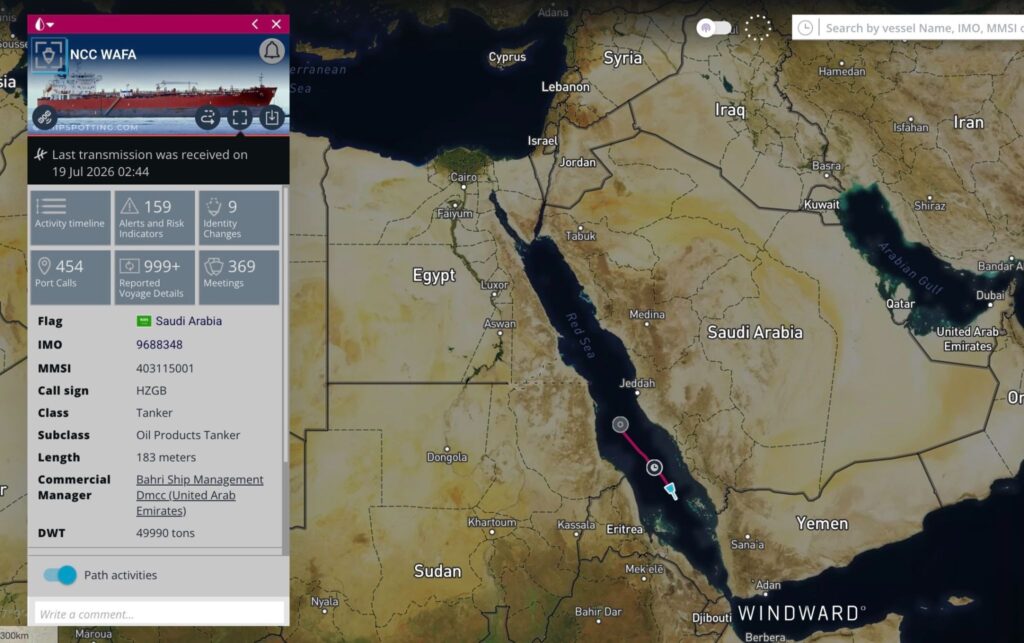1024x643 pixels.
Task: Click the IMO number 9688348 link
Action: 159,344
